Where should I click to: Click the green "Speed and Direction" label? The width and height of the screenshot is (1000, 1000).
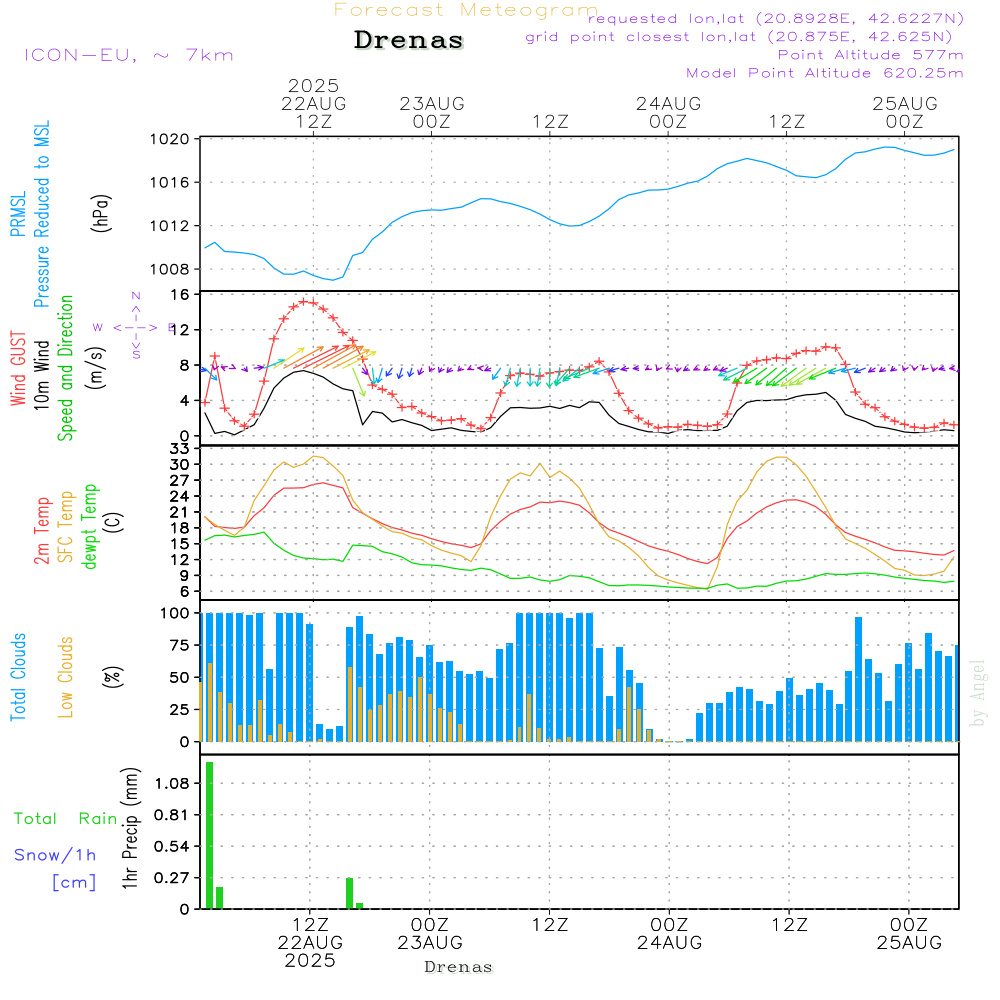tap(66, 368)
